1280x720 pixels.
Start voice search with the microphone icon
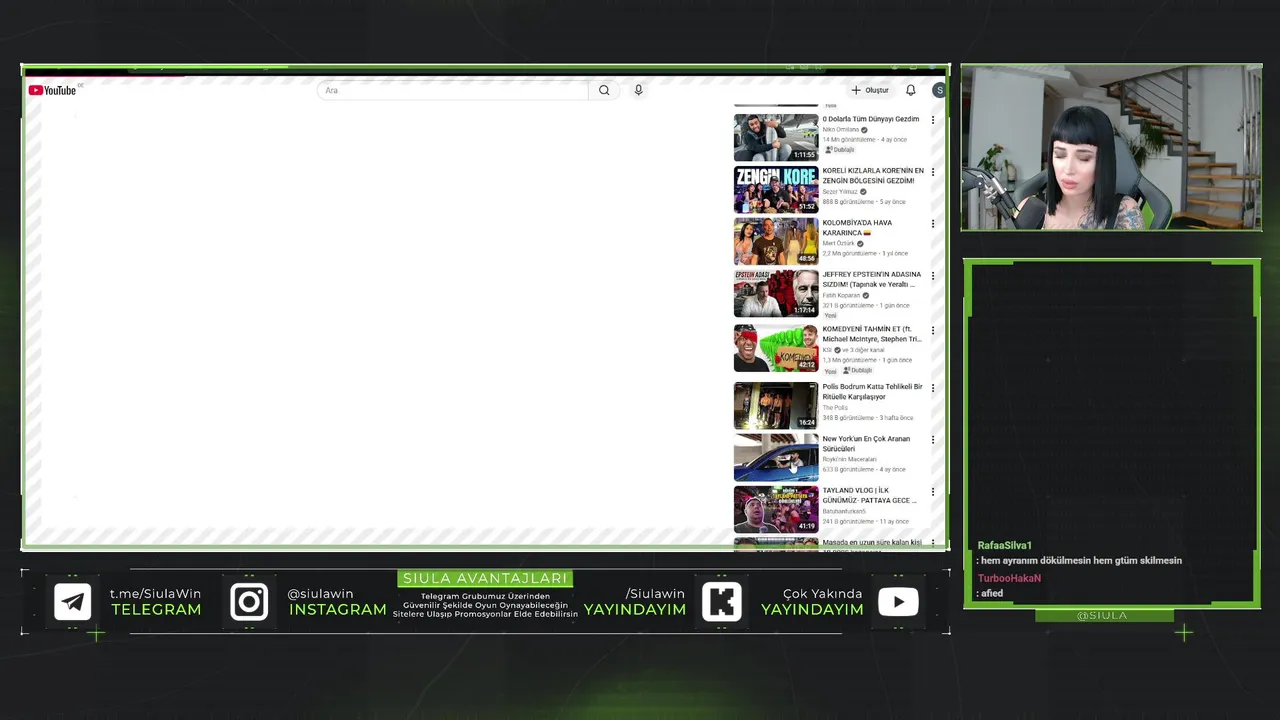coord(638,90)
